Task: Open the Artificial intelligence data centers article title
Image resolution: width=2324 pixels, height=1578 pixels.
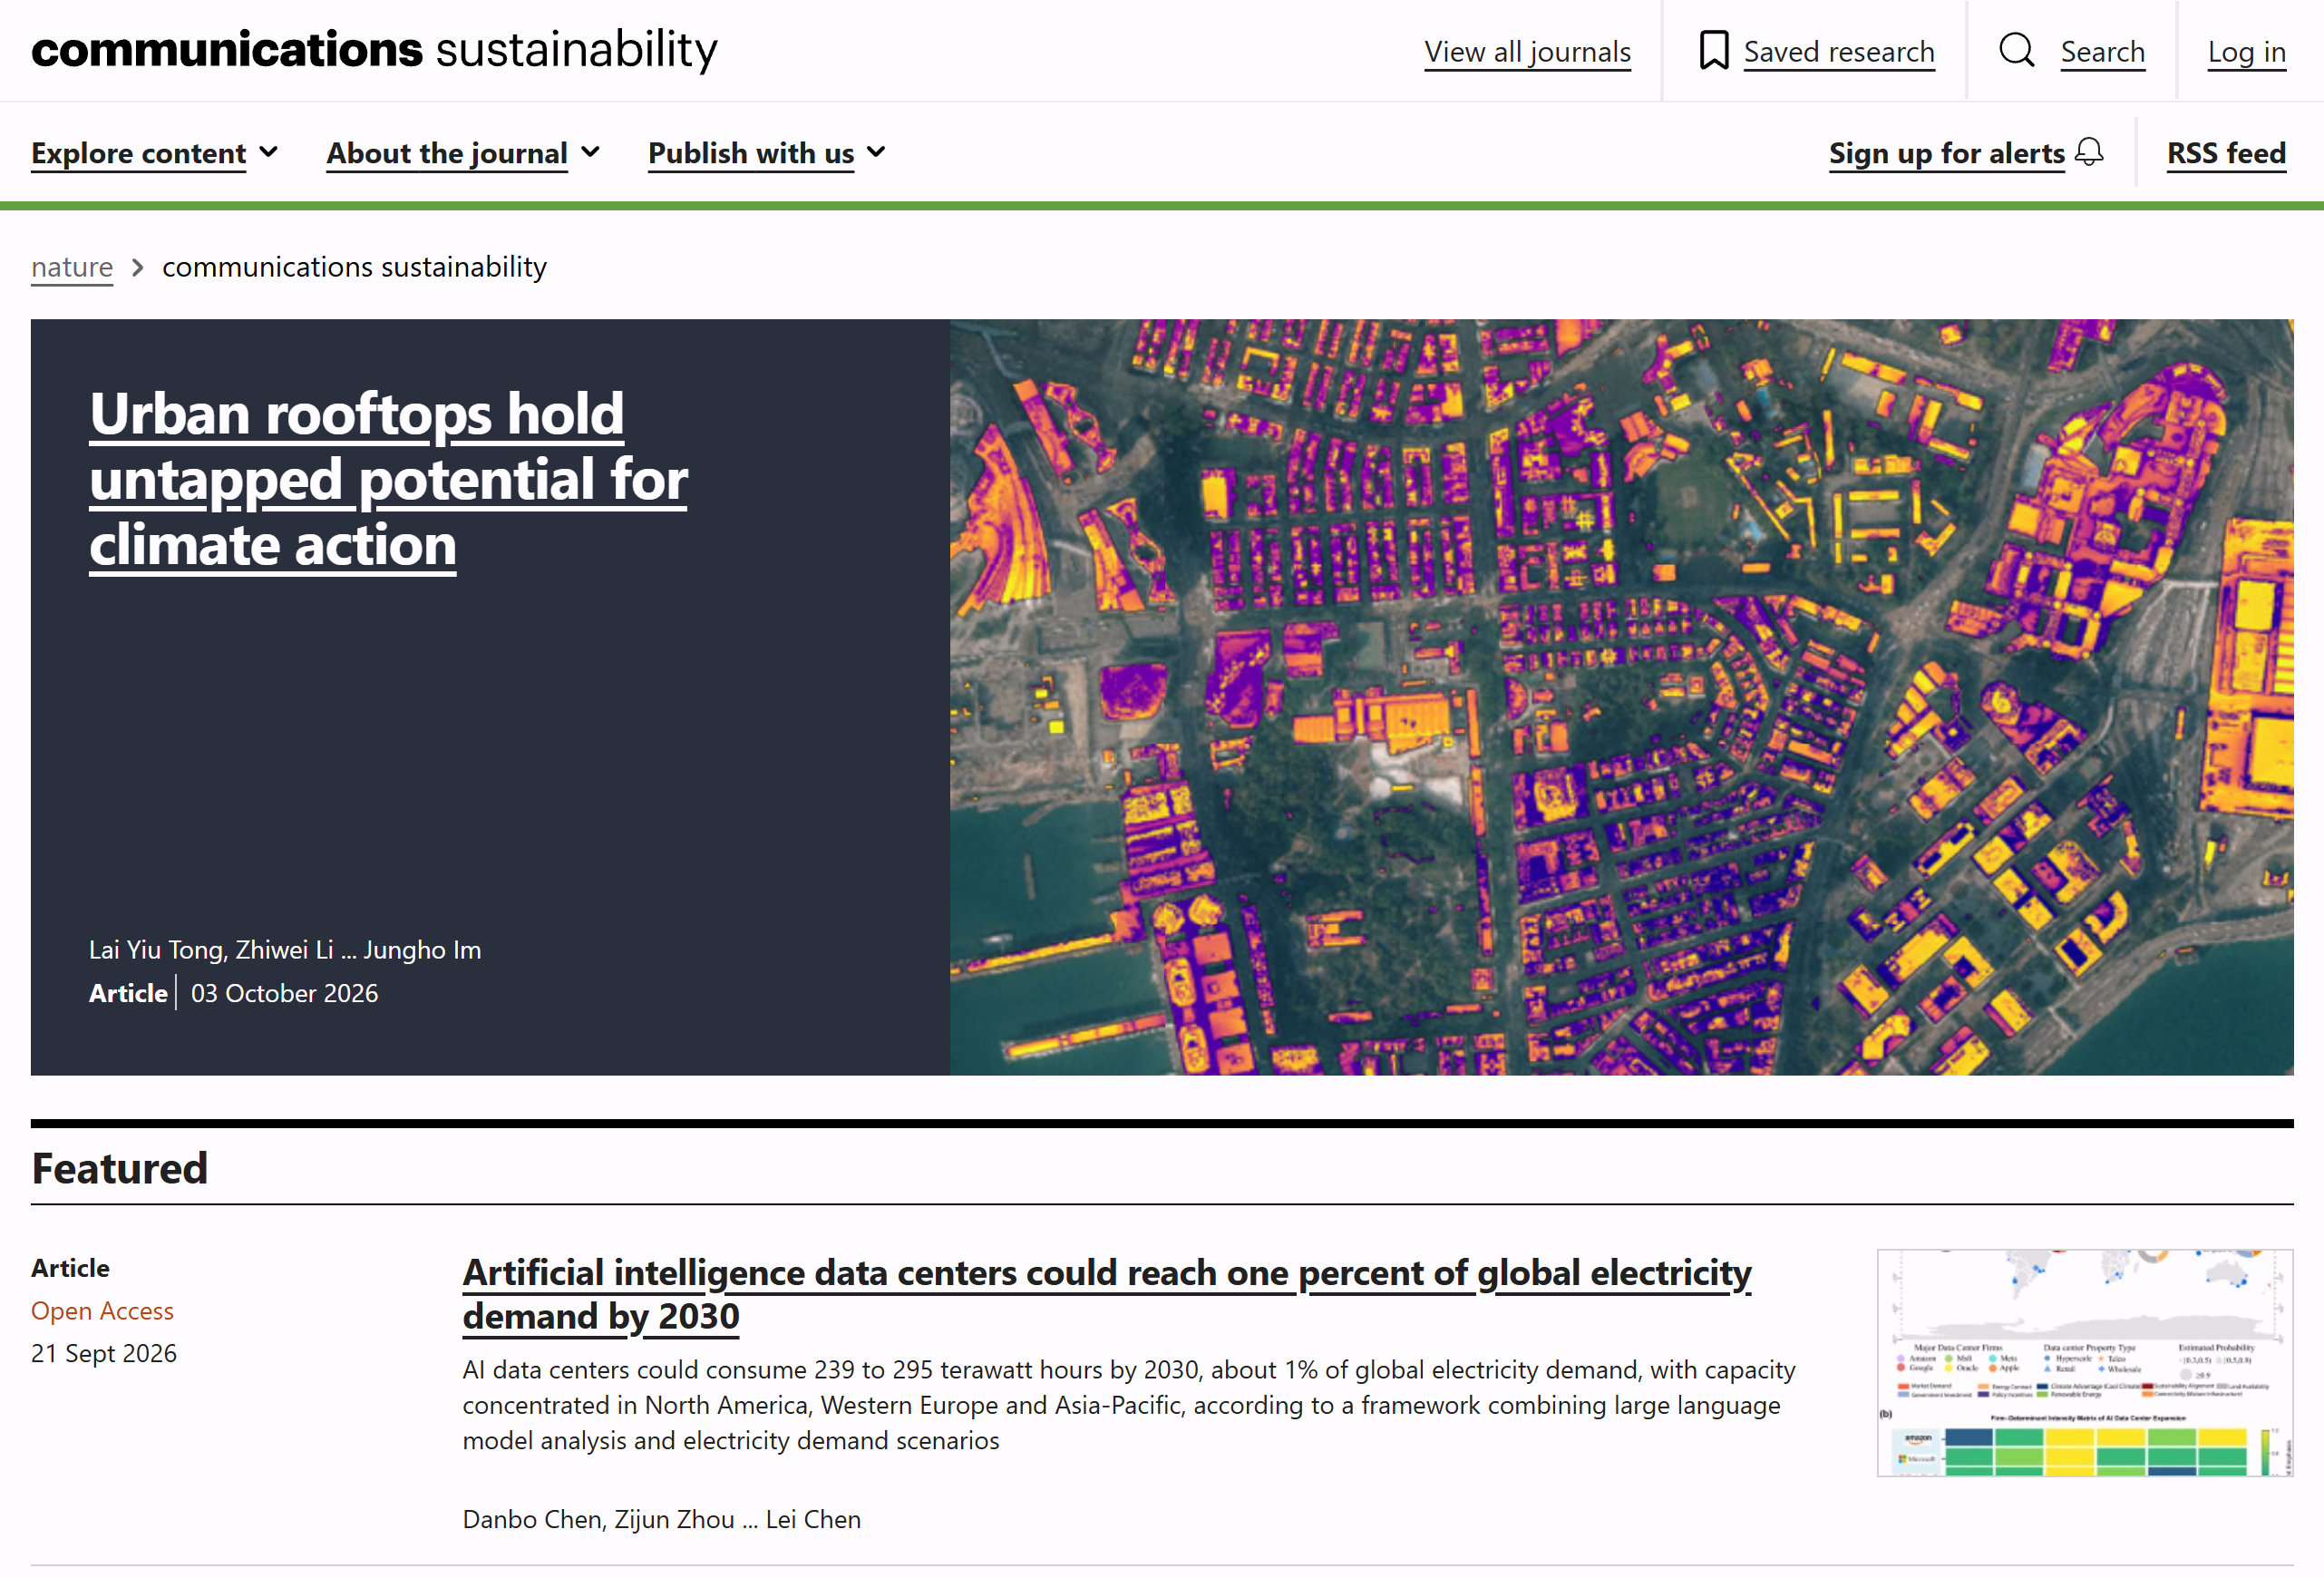Action: coord(1106,1293)
